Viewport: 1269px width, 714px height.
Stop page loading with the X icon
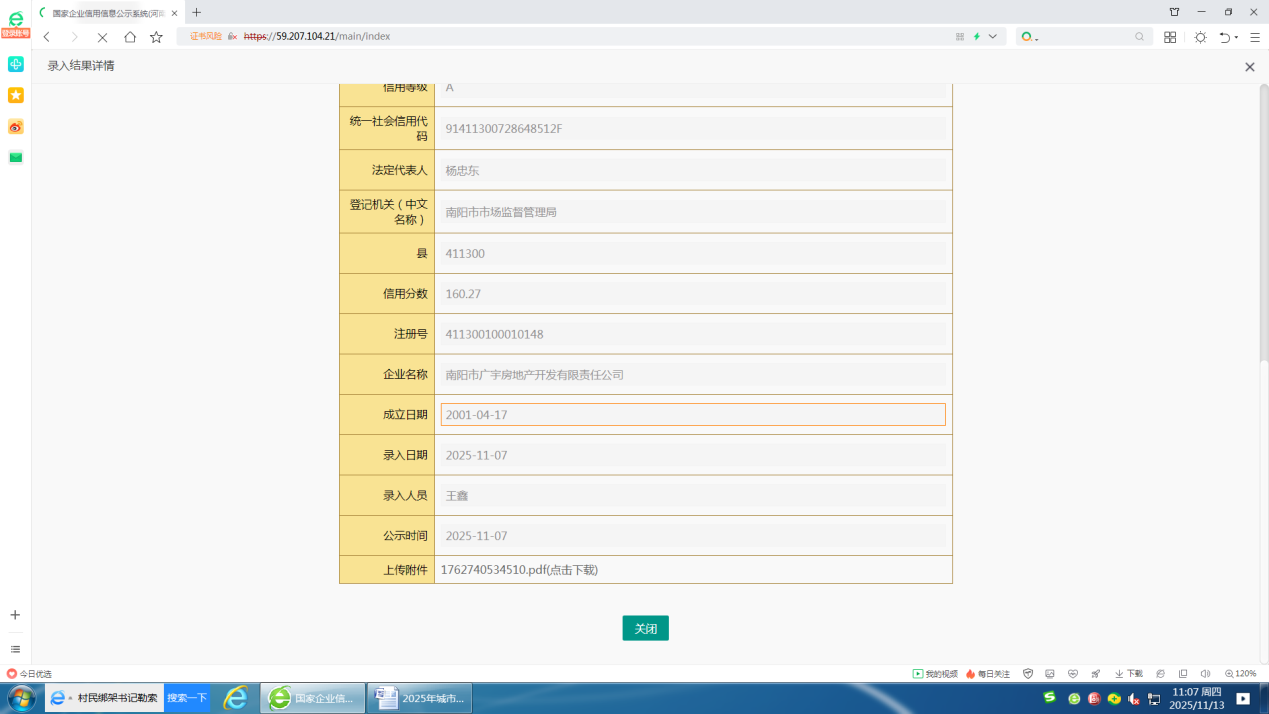102,37
